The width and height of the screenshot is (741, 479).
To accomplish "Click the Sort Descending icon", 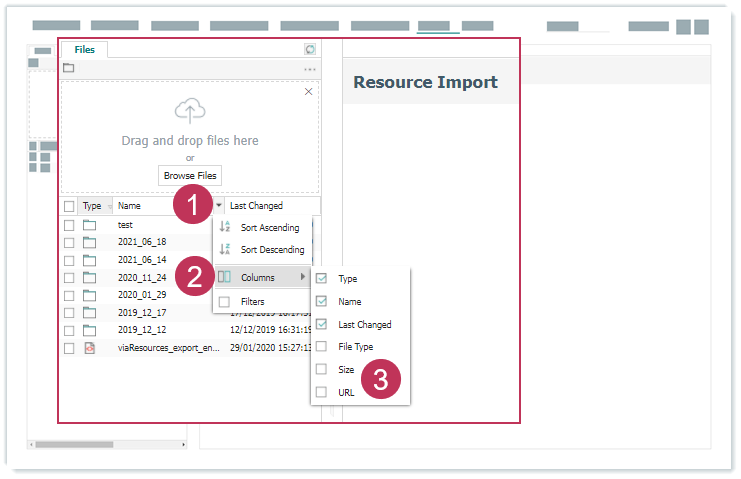I will point(225,250).
